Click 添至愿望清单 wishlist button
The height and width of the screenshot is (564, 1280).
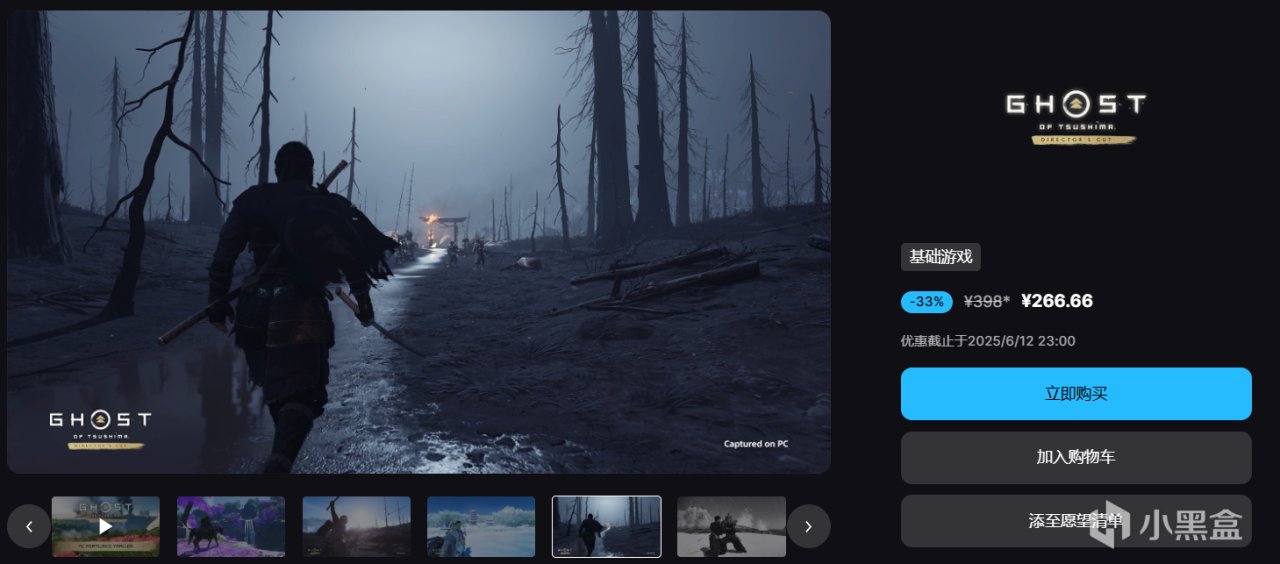point(1076,521)
